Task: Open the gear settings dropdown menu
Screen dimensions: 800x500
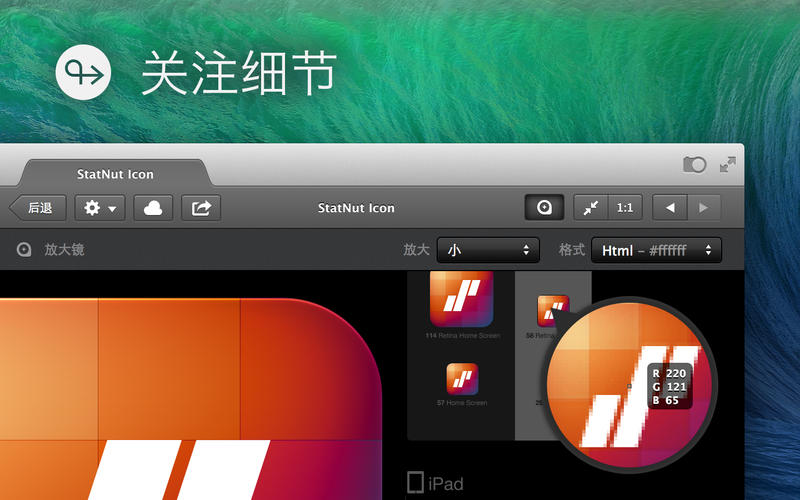Action: (99, 208)
